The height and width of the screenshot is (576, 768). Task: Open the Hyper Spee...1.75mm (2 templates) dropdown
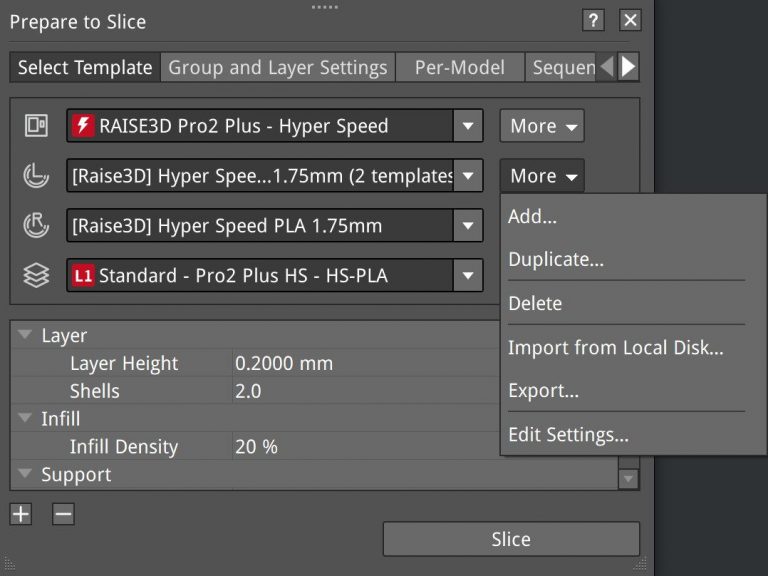click(x=468, y=175)
